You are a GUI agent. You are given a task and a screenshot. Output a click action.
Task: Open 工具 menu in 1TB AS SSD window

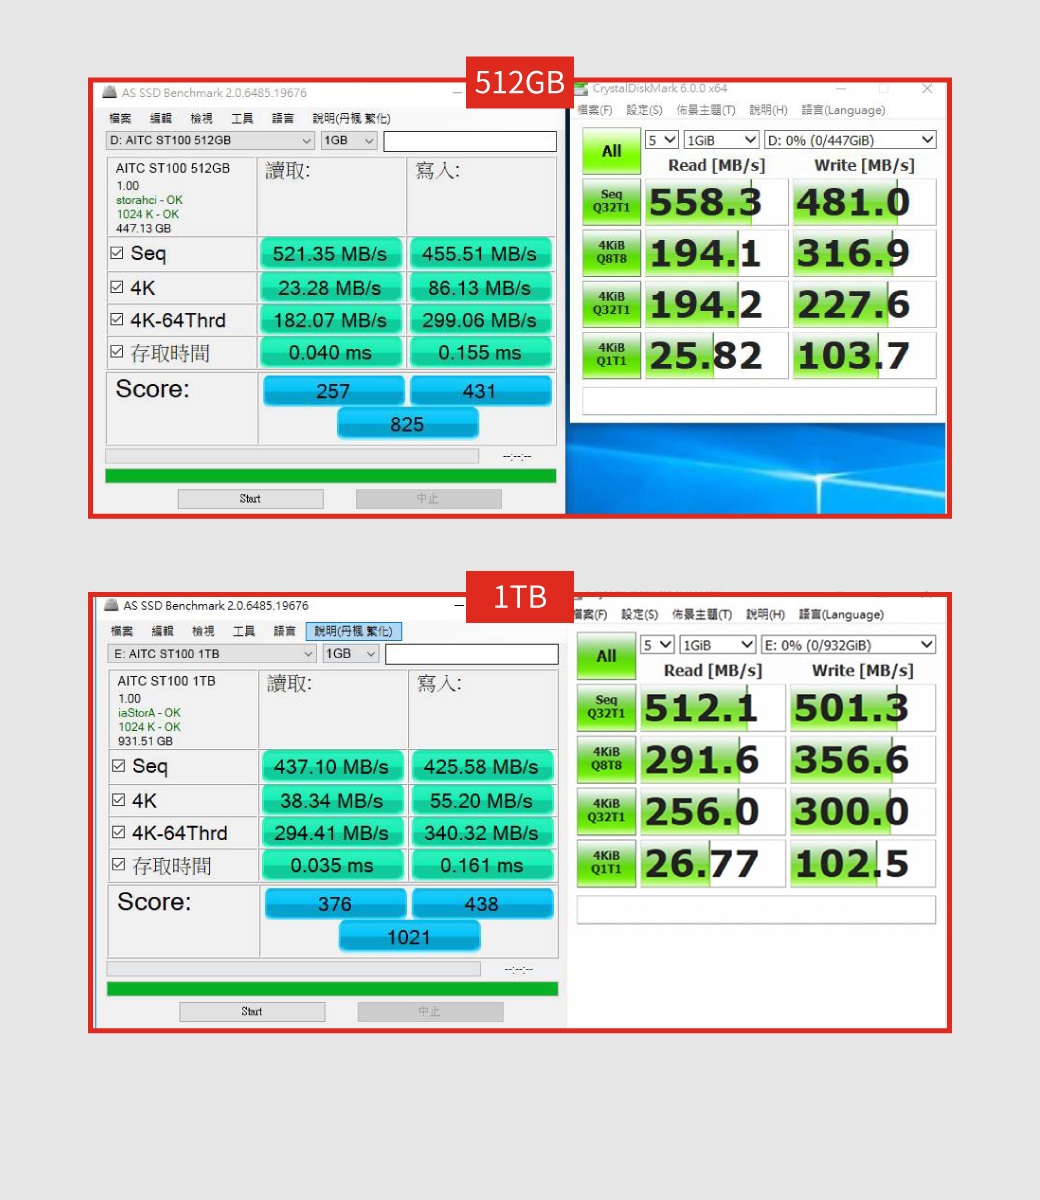point(244,631)
